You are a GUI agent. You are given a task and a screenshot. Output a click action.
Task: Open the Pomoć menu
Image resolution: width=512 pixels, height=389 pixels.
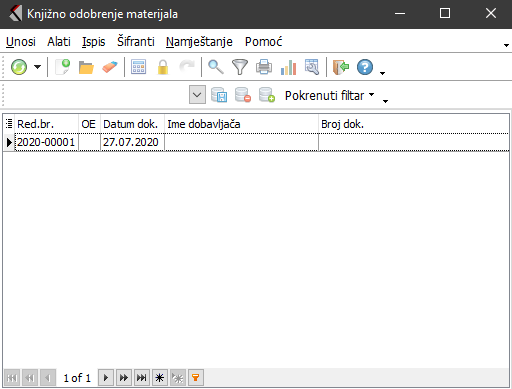coord(263,42)
